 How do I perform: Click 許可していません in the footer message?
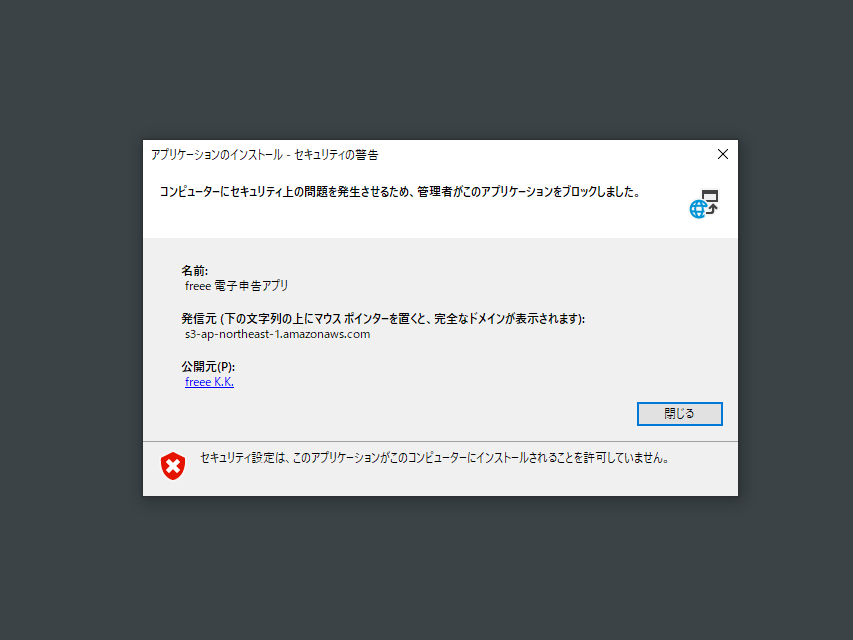626,458
